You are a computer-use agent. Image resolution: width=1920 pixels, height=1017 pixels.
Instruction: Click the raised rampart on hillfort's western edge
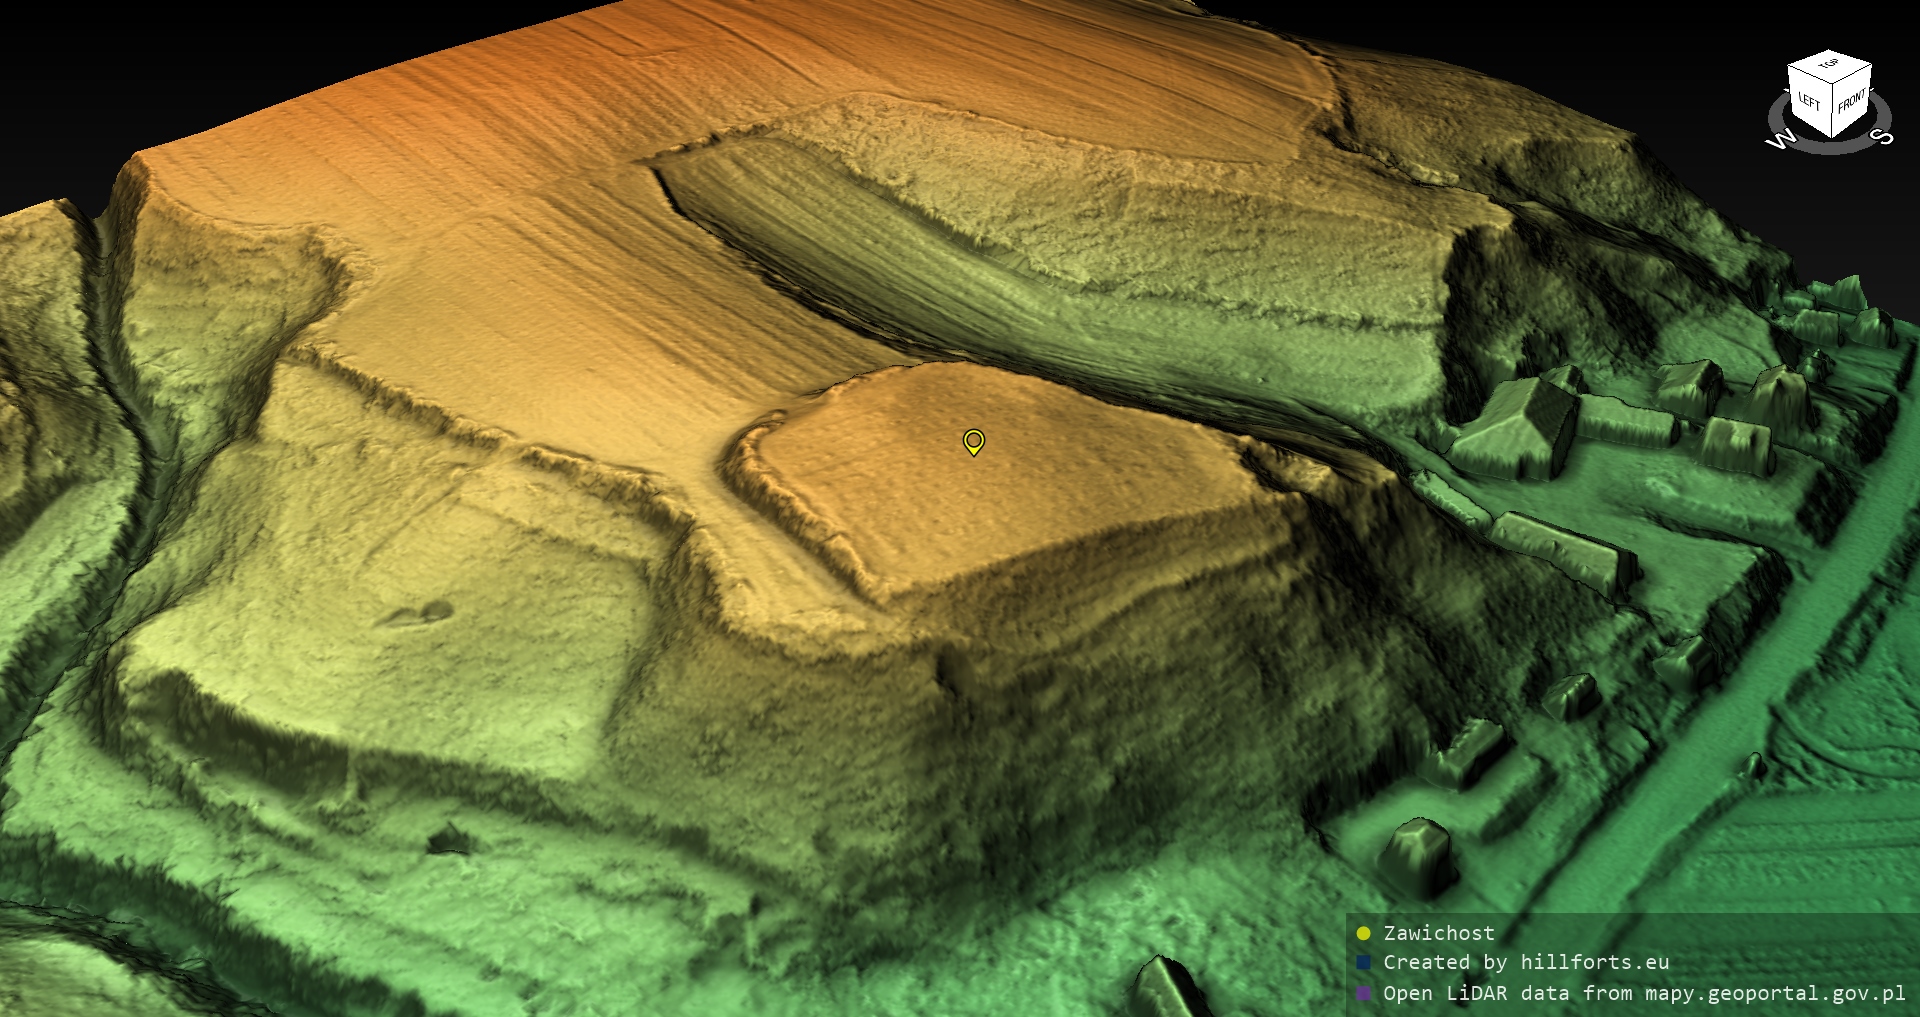(x=785, y=500)
